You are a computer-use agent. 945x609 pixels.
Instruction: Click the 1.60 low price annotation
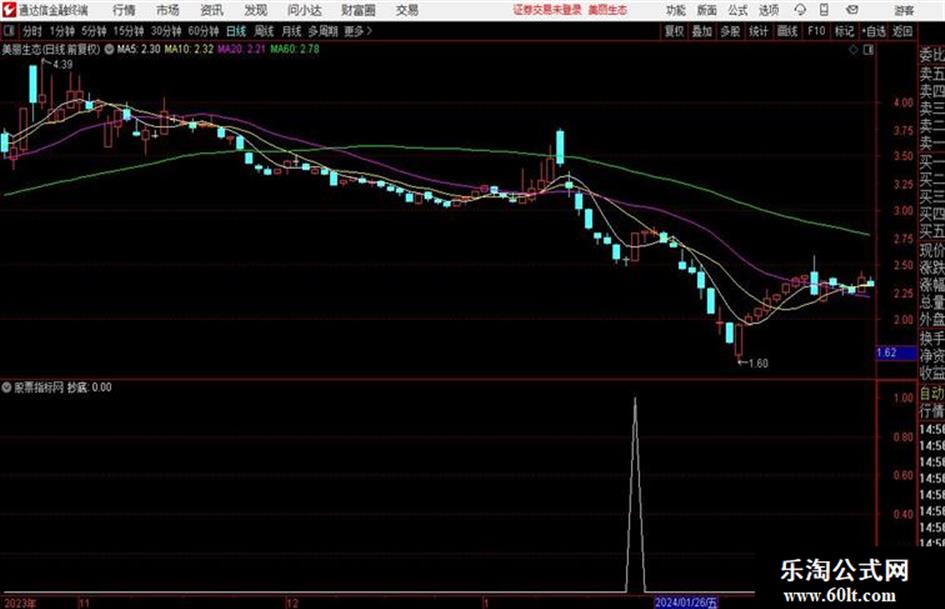[758, 363]
